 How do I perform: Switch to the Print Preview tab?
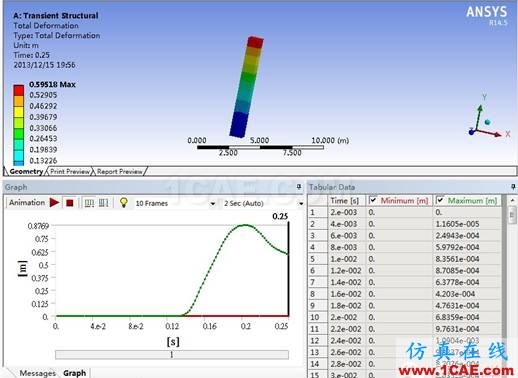pyautogui.click(x=70, y=172)
